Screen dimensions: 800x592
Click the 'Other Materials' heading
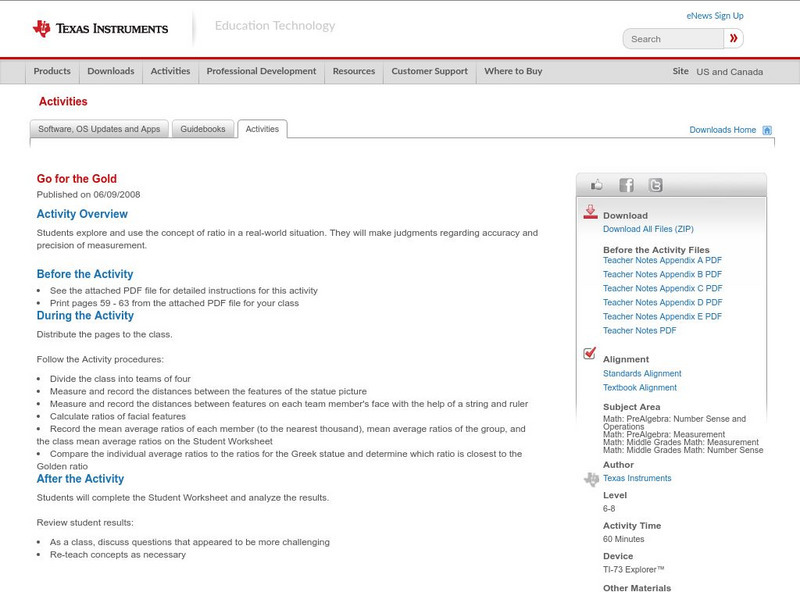click(637, 588)
